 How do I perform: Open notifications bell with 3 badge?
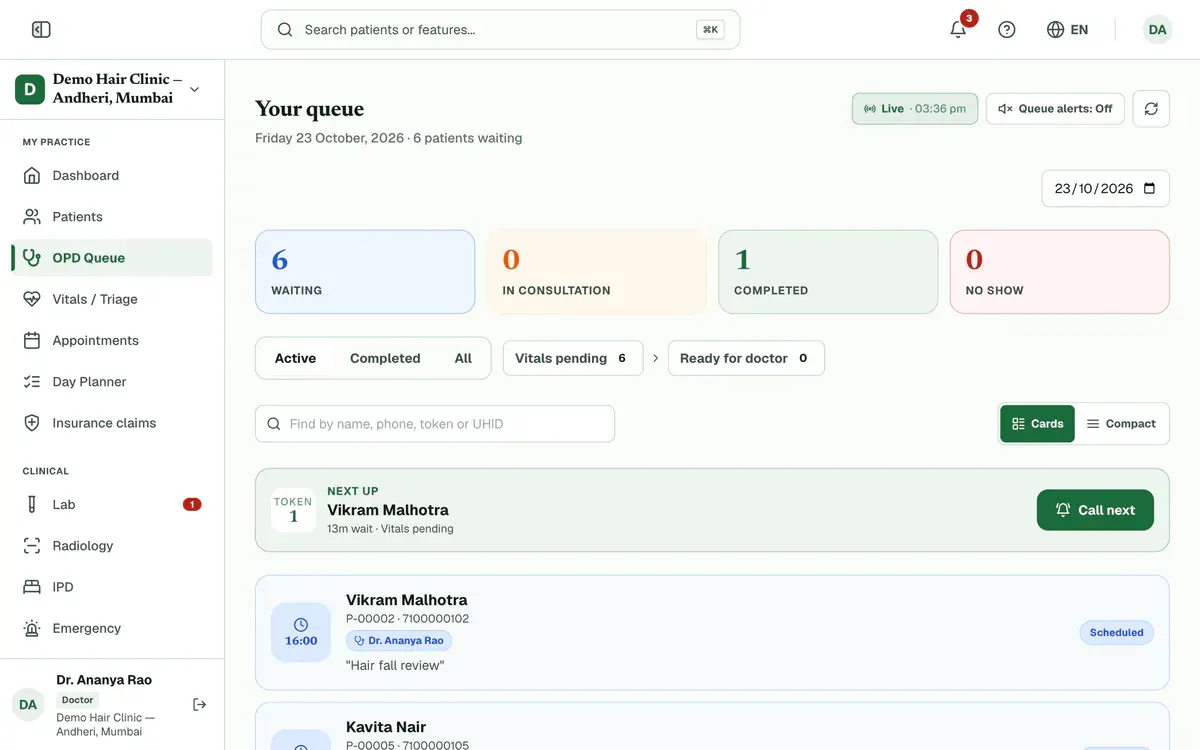[x=958, y=29]
